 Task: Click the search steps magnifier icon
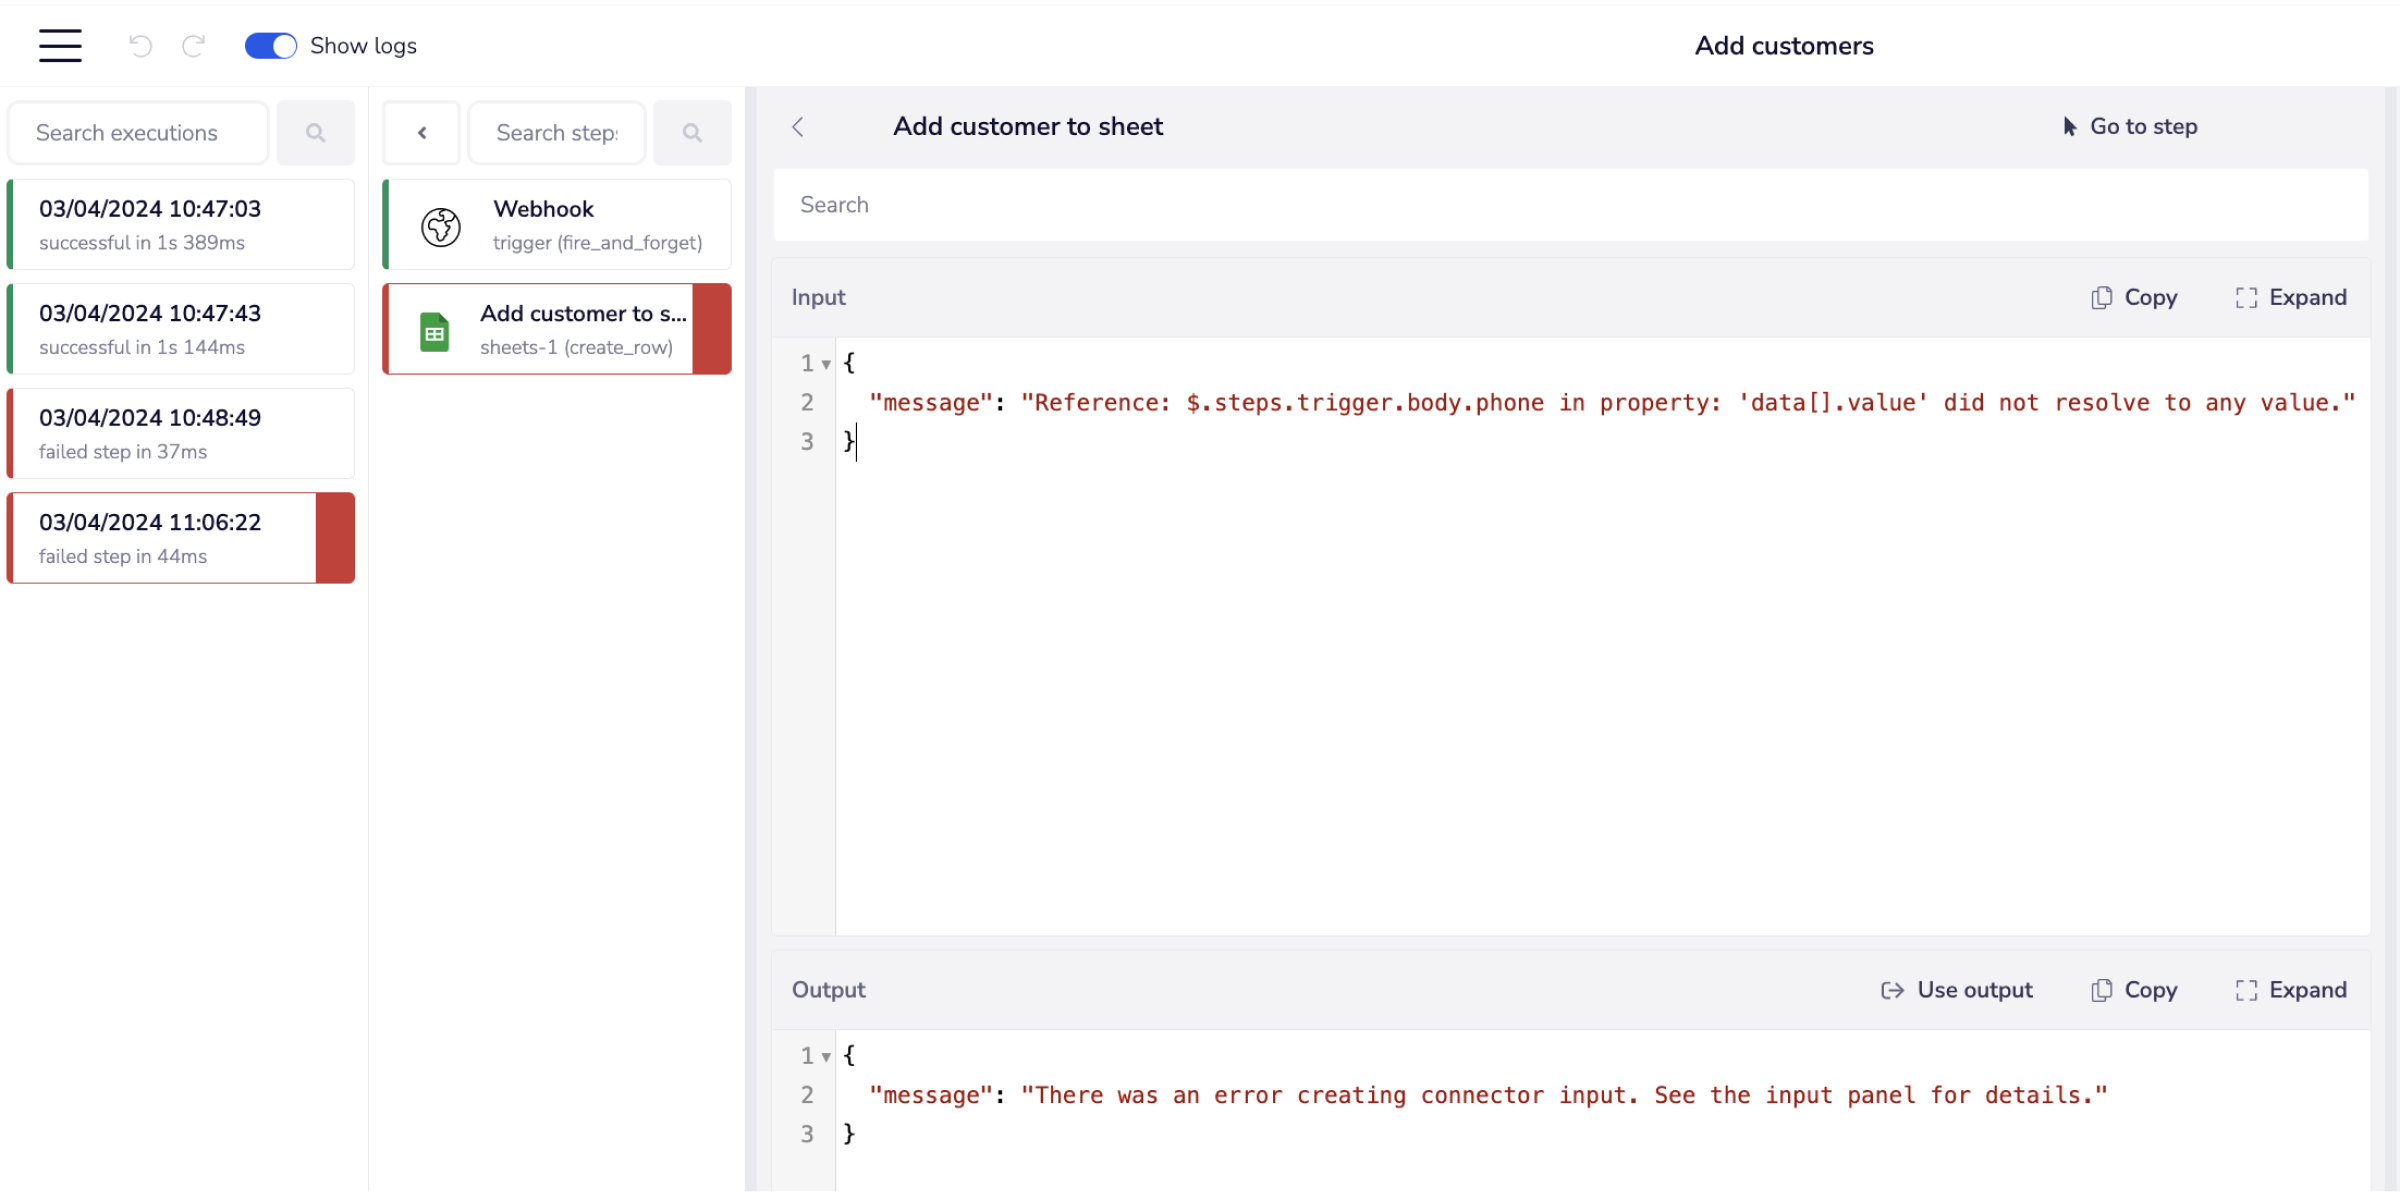[692, 133]
